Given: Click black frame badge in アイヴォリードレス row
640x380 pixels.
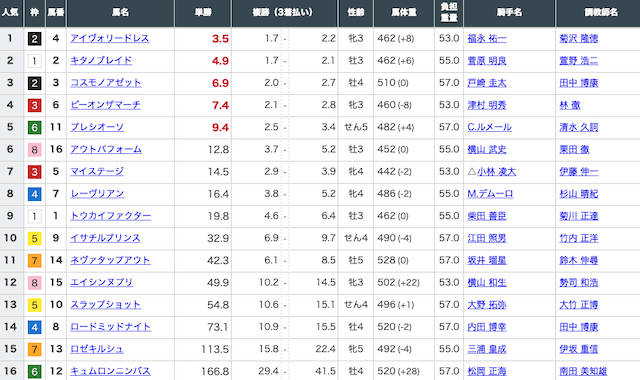Looking at the screenshot, I should (x=35, y=39).
